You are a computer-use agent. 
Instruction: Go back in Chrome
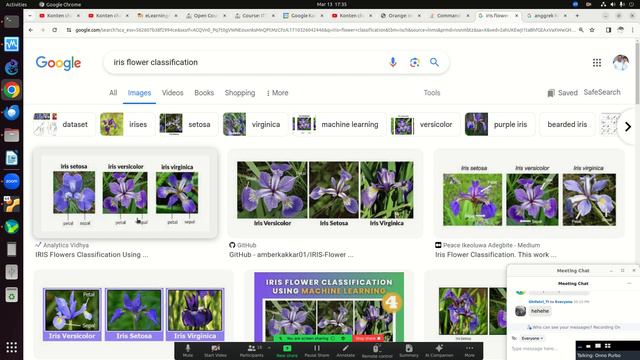[31, 30]
